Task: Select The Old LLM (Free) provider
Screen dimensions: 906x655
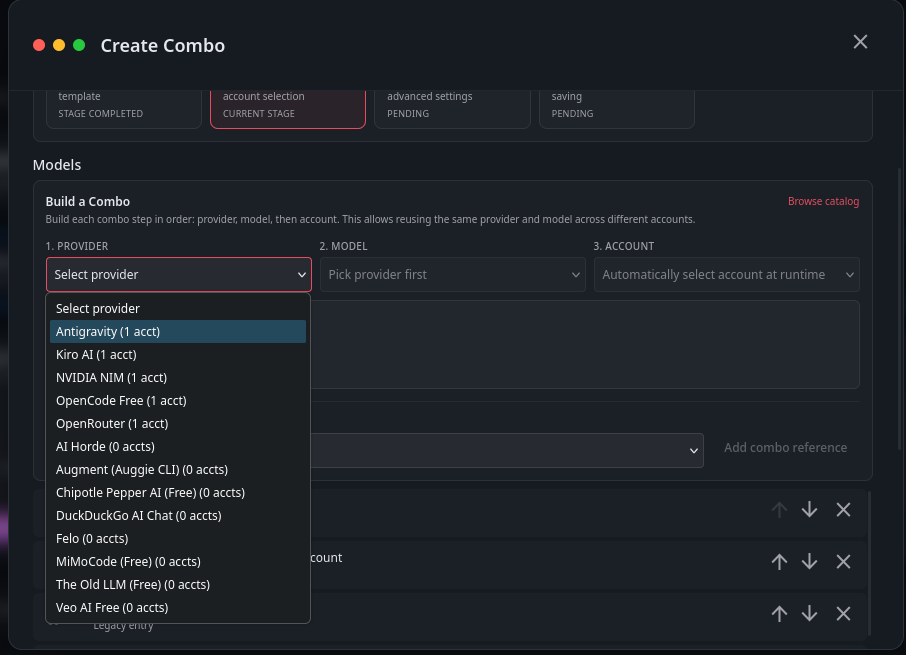Action: 178,585
